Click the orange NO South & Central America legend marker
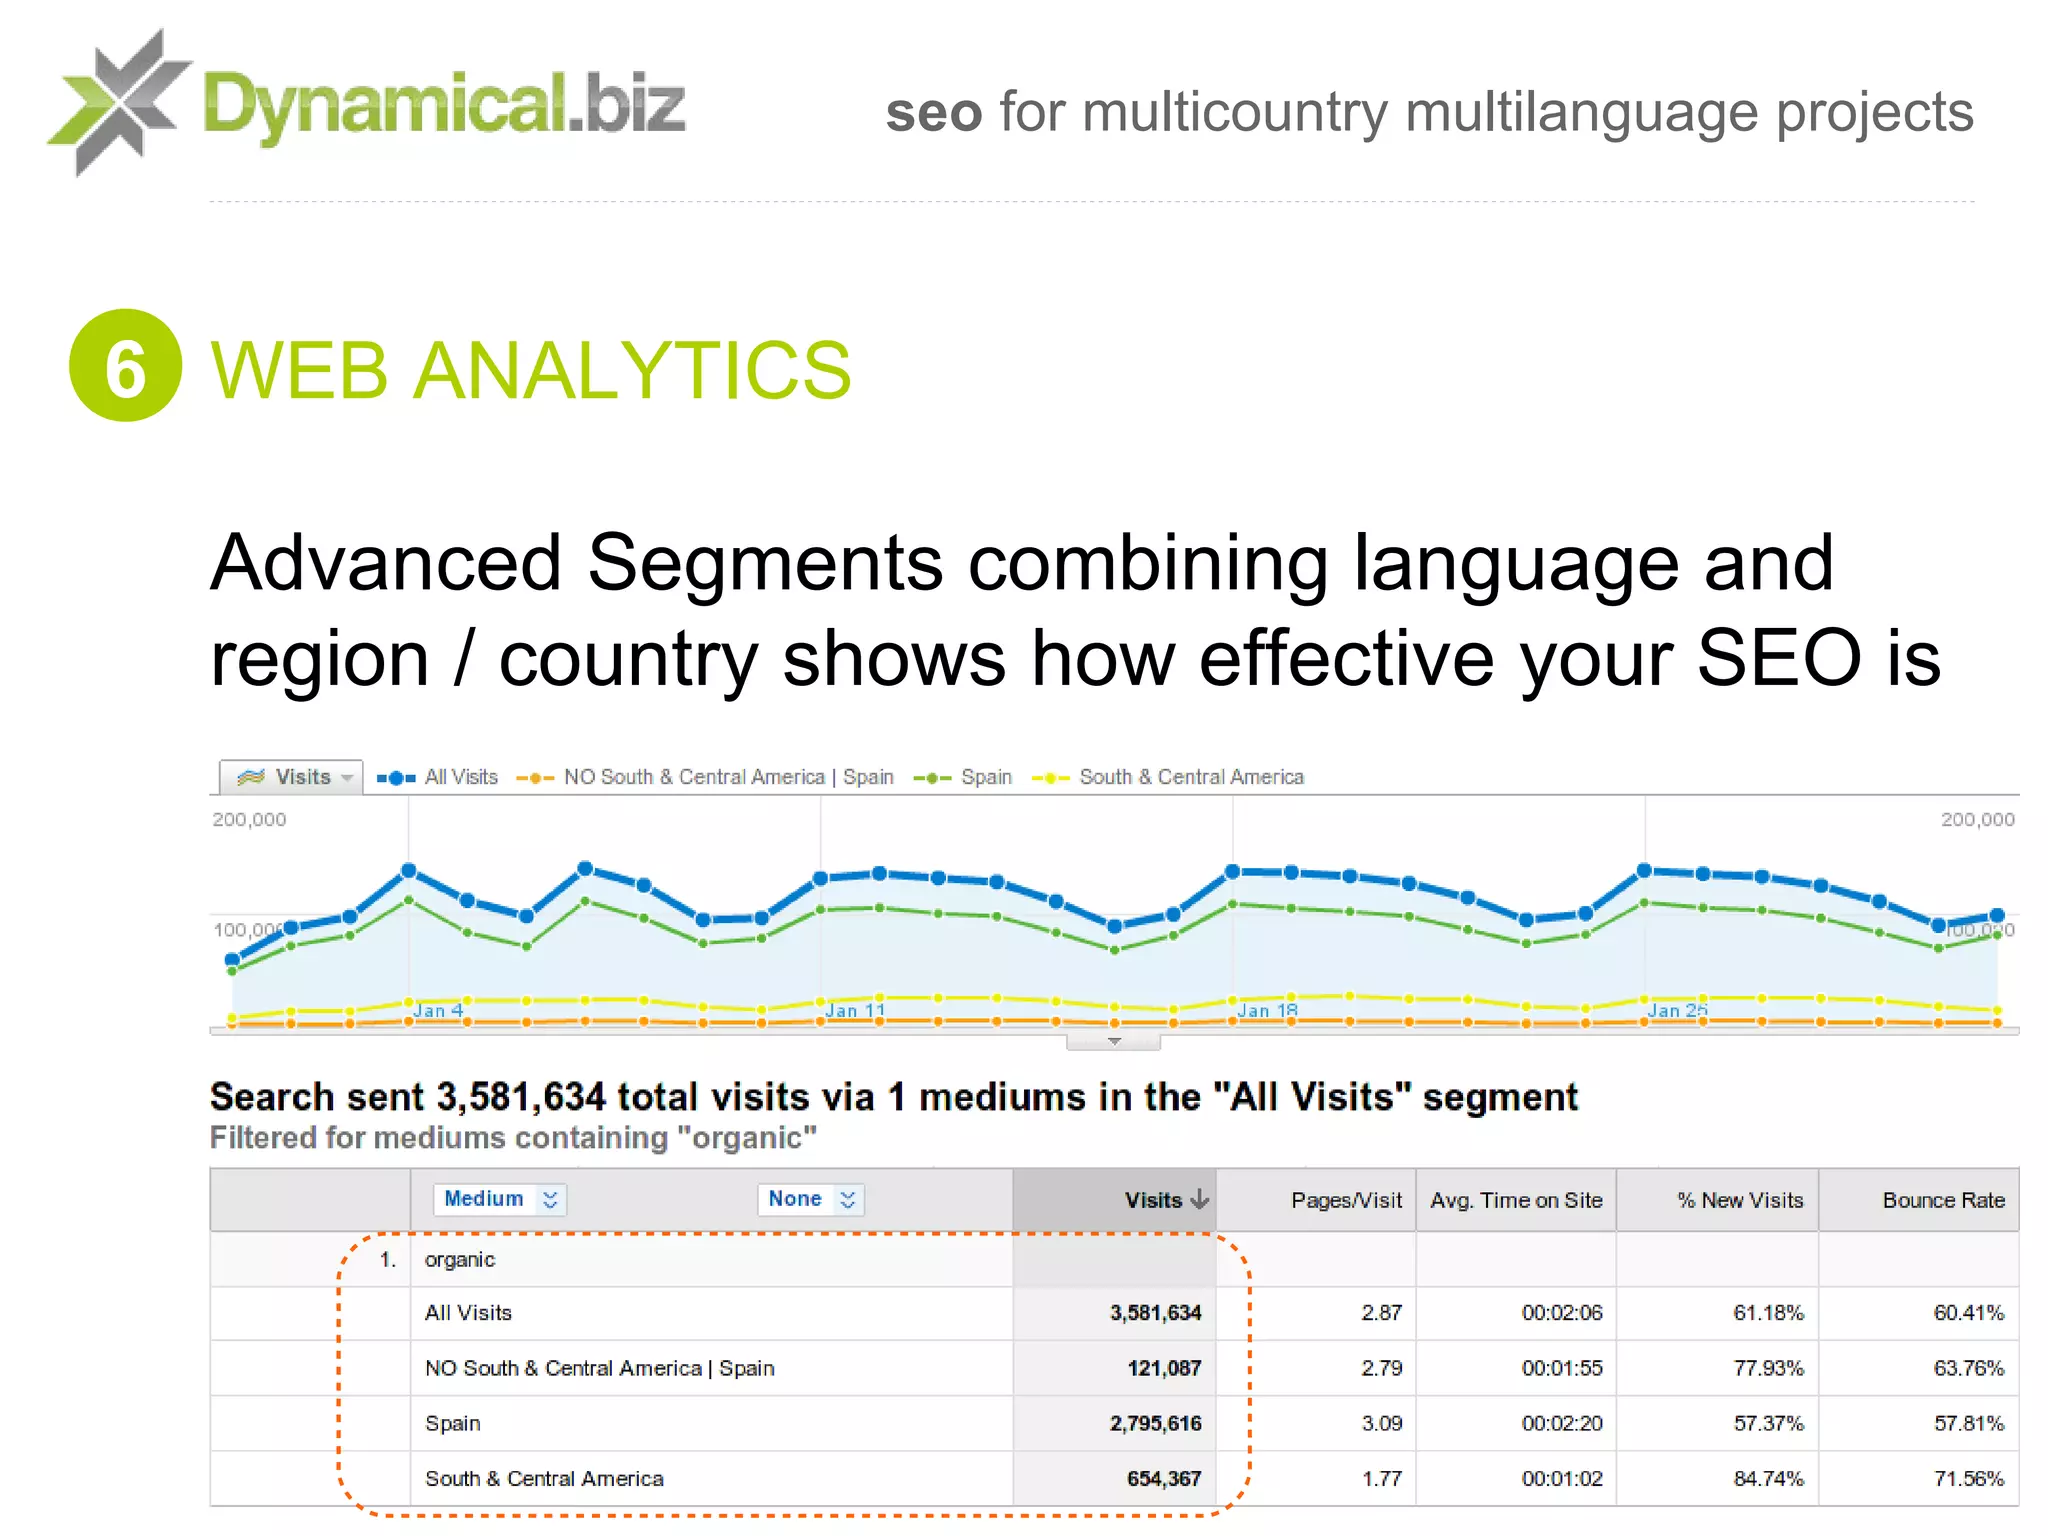The image size is (2048, 1536). 535,778
